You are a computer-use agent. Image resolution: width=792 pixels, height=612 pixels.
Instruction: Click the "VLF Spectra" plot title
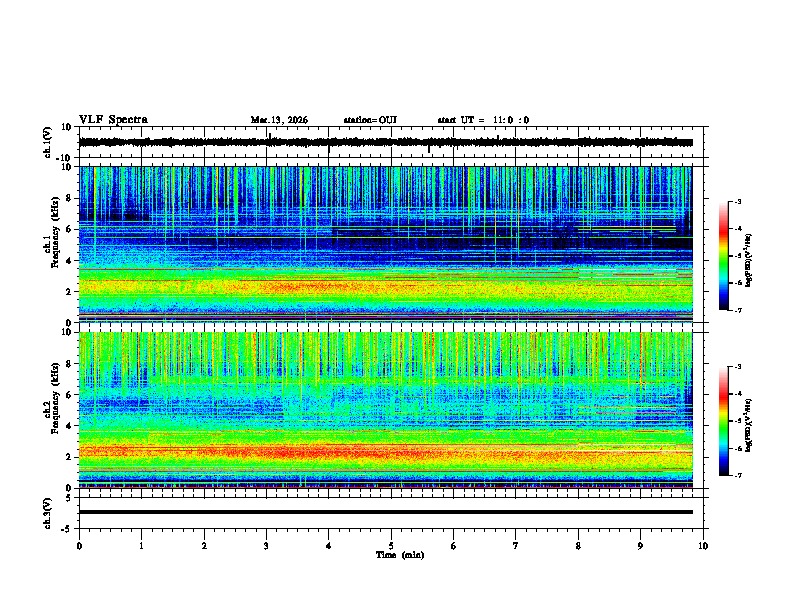[113, 120]
